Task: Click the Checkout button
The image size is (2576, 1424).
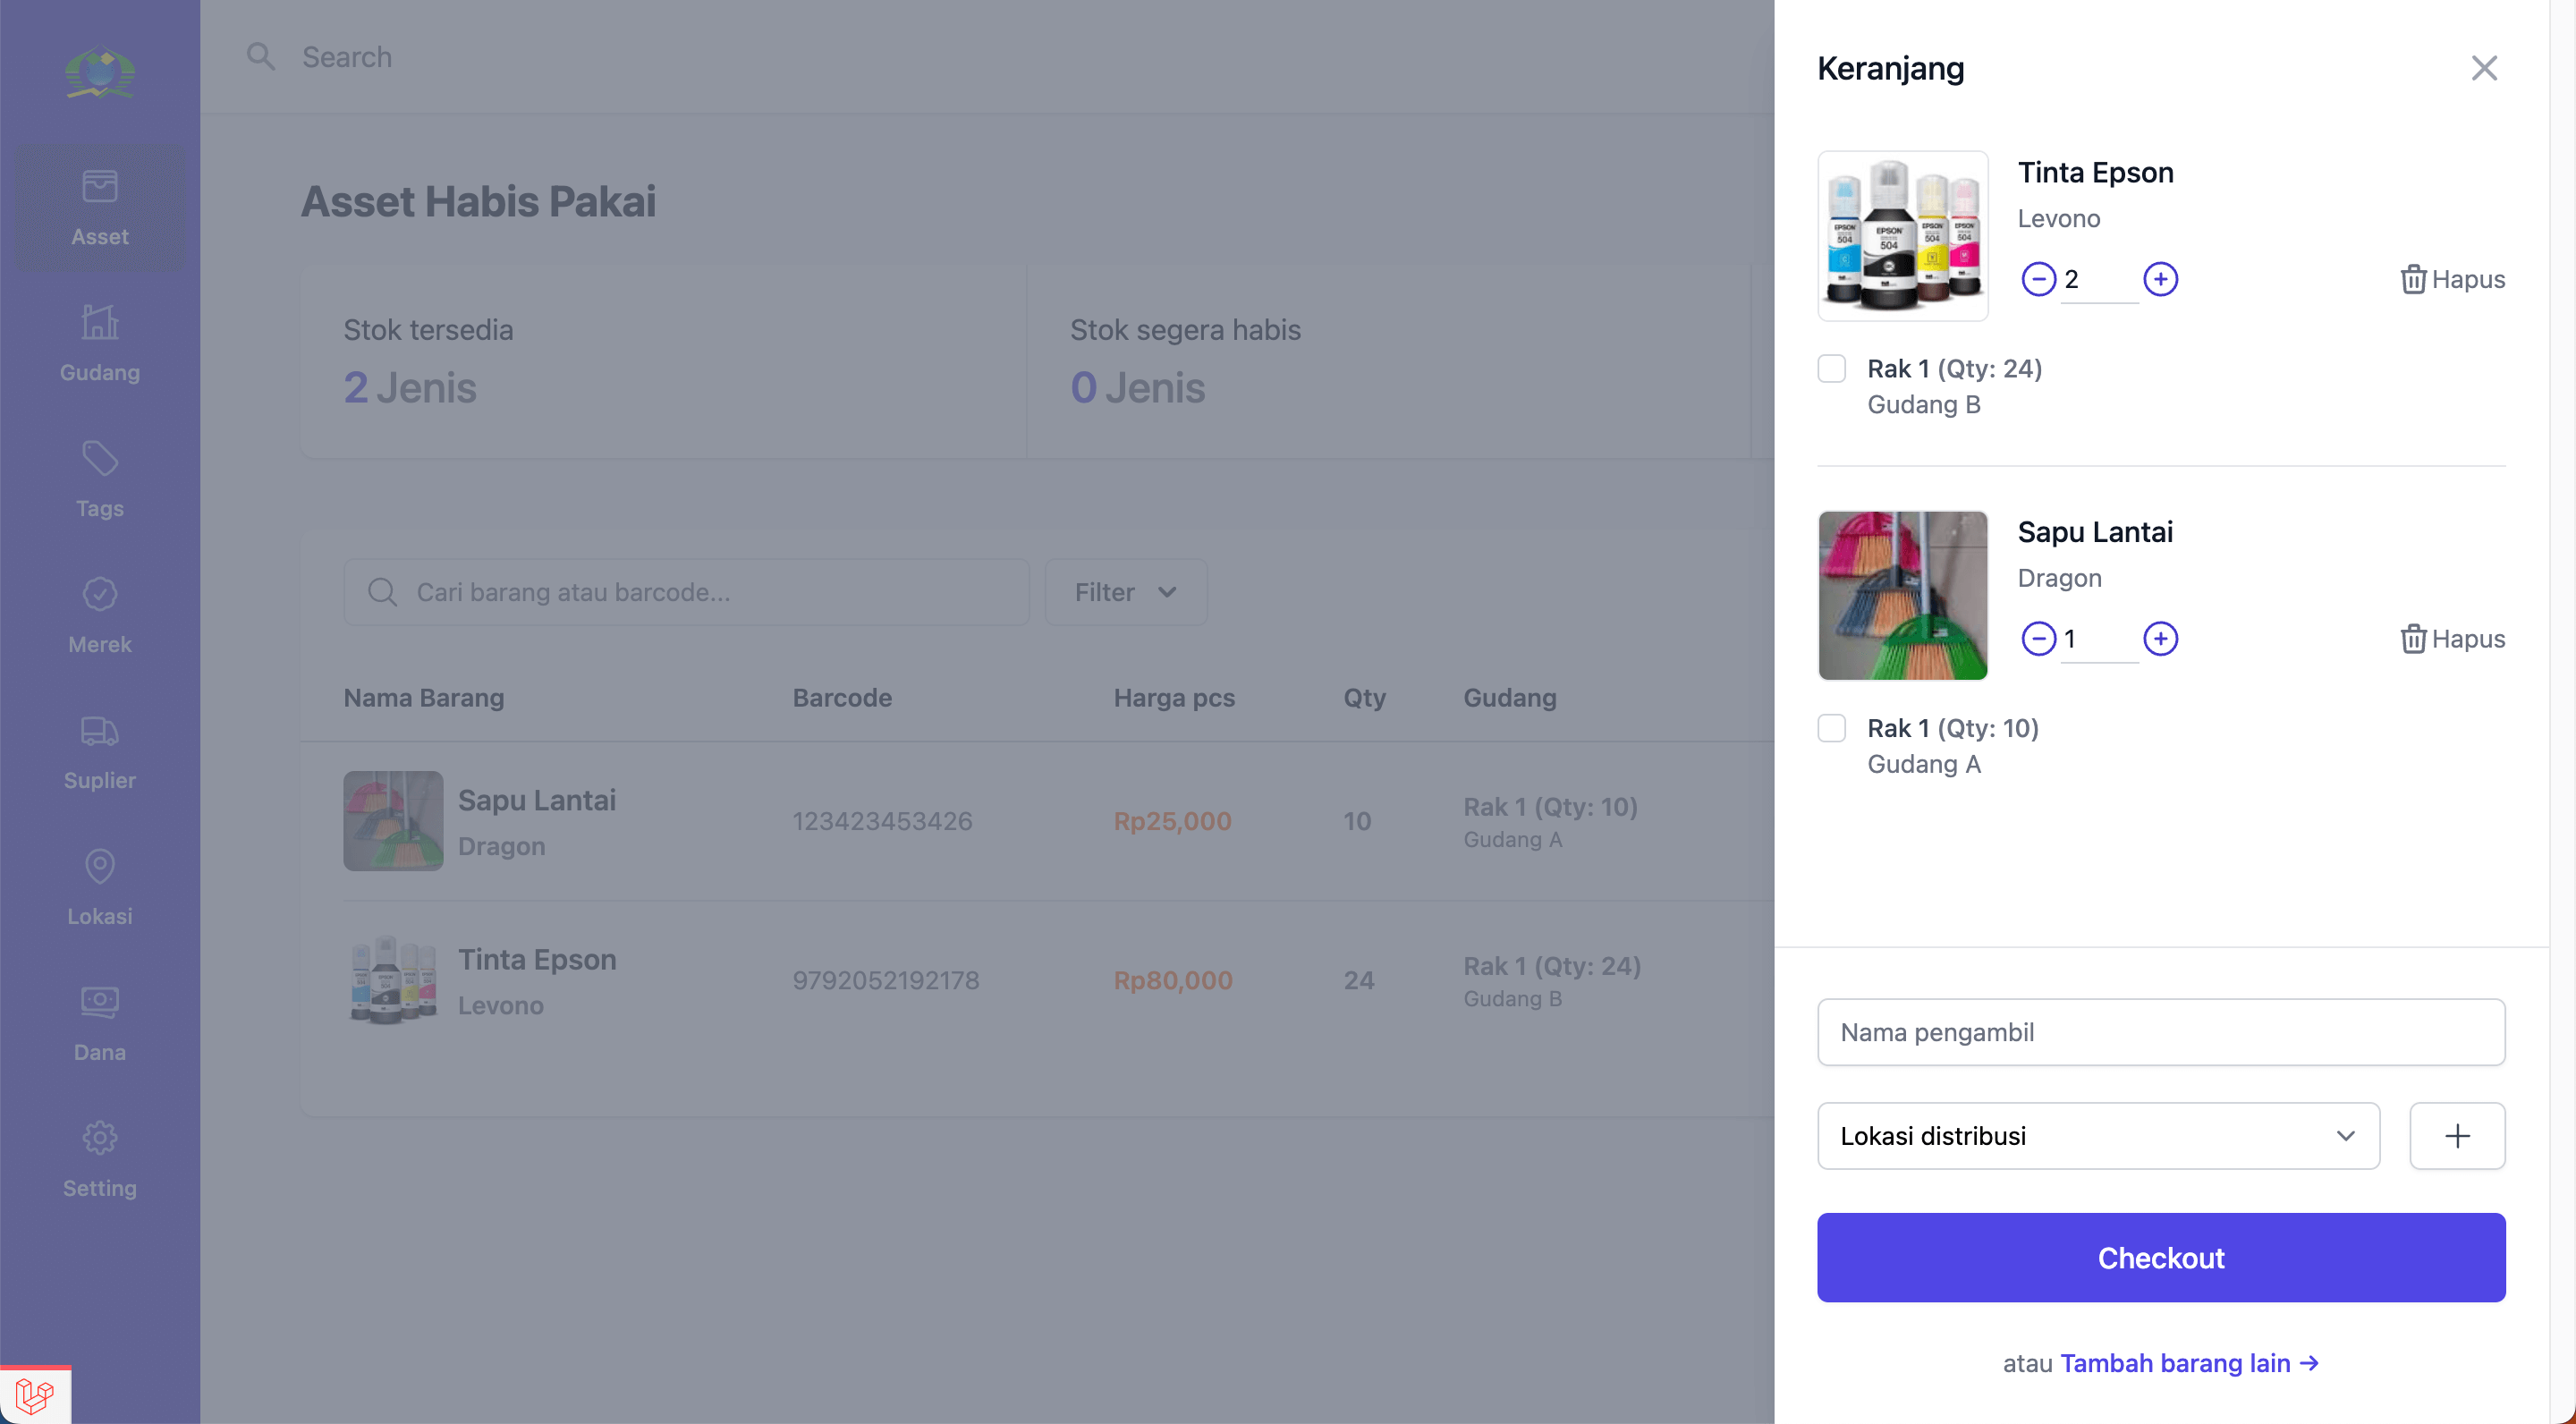Action: [2160, 1257]
